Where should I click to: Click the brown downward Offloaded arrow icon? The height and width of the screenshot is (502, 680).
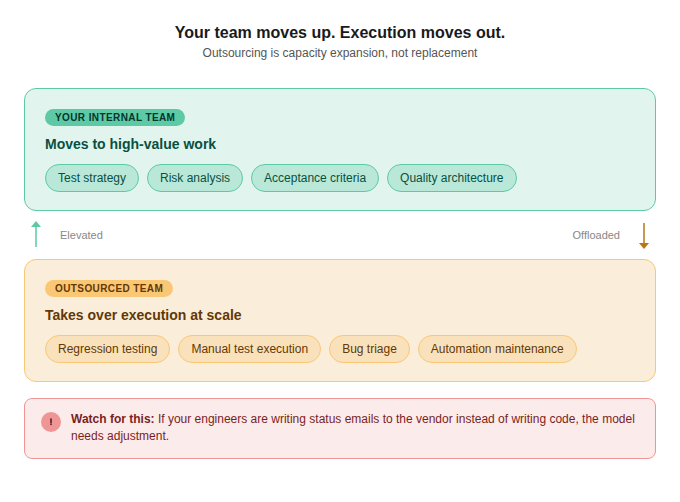[644, 235]
